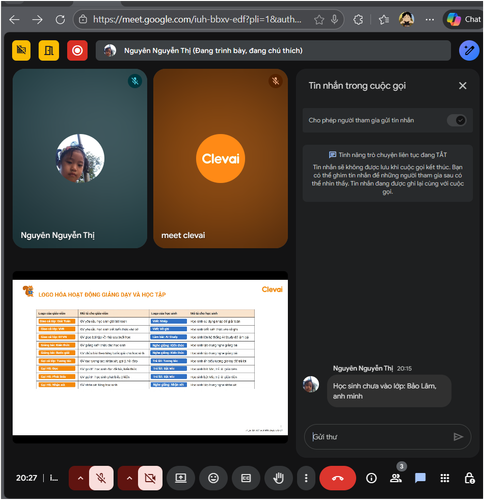Toggle the microphone mute button
The width and height of the screenshot is (484, 500).
click(x=101, y=478)
